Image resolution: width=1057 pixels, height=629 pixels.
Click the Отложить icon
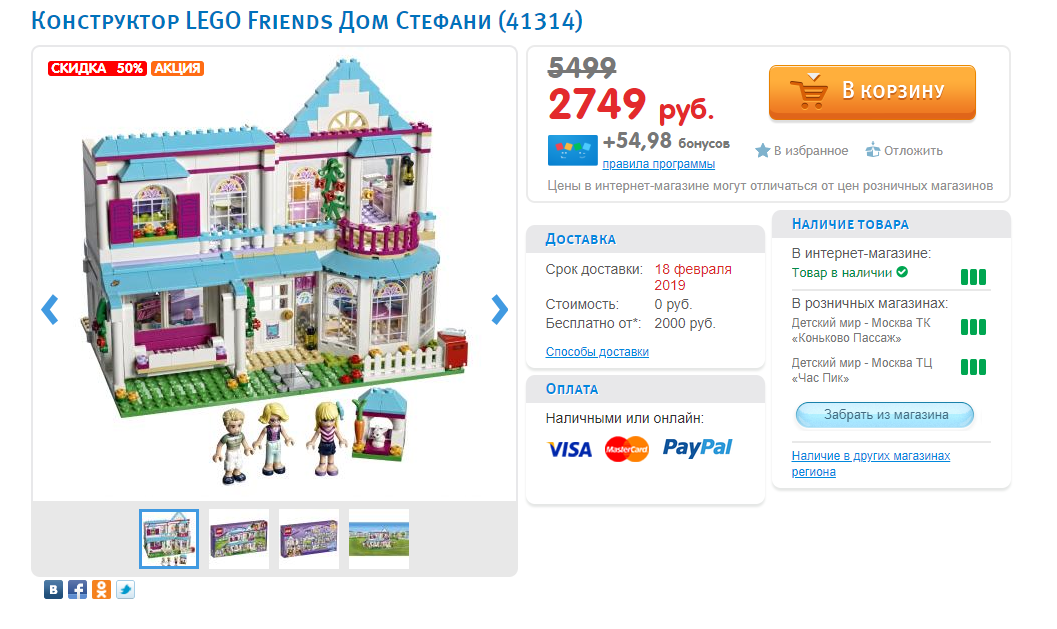pos(872,150)
